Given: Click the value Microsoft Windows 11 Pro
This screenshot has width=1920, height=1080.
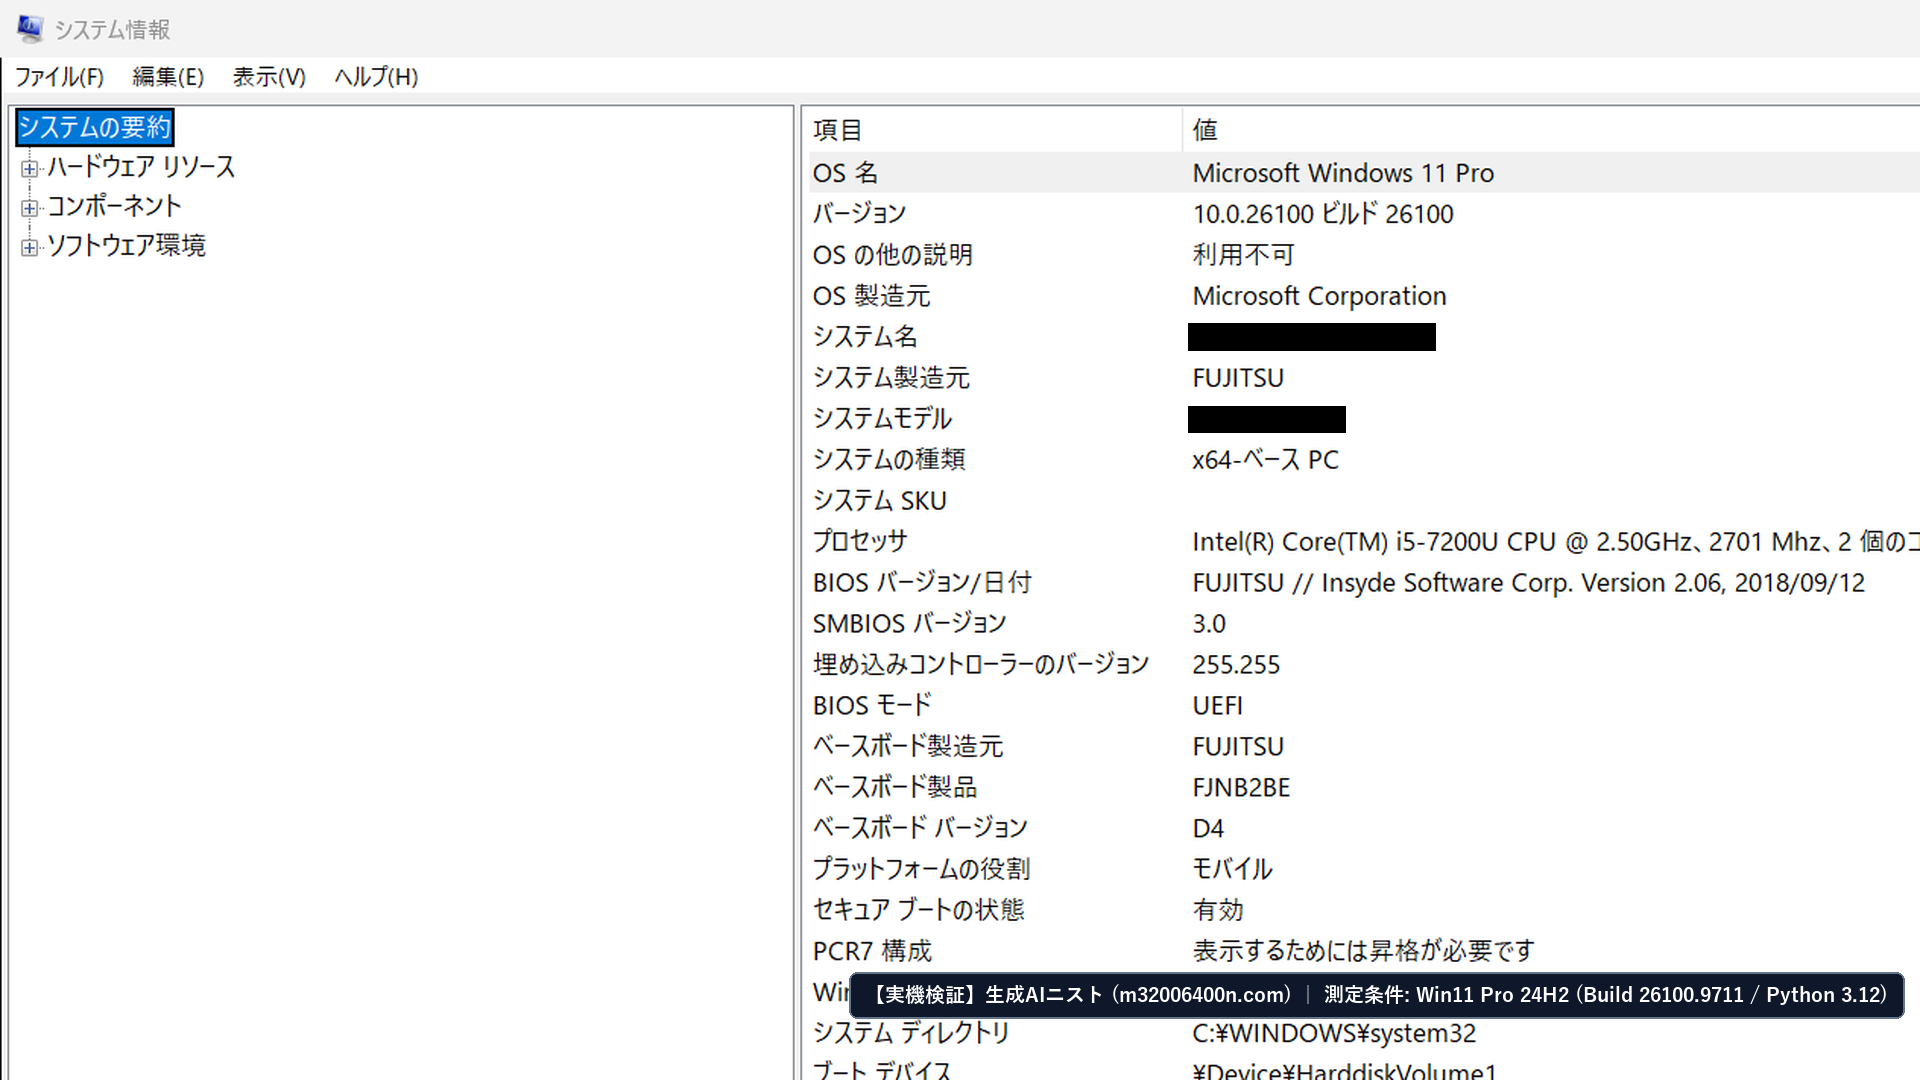Looking at the screenshot, I should (x=1343, y=173).
